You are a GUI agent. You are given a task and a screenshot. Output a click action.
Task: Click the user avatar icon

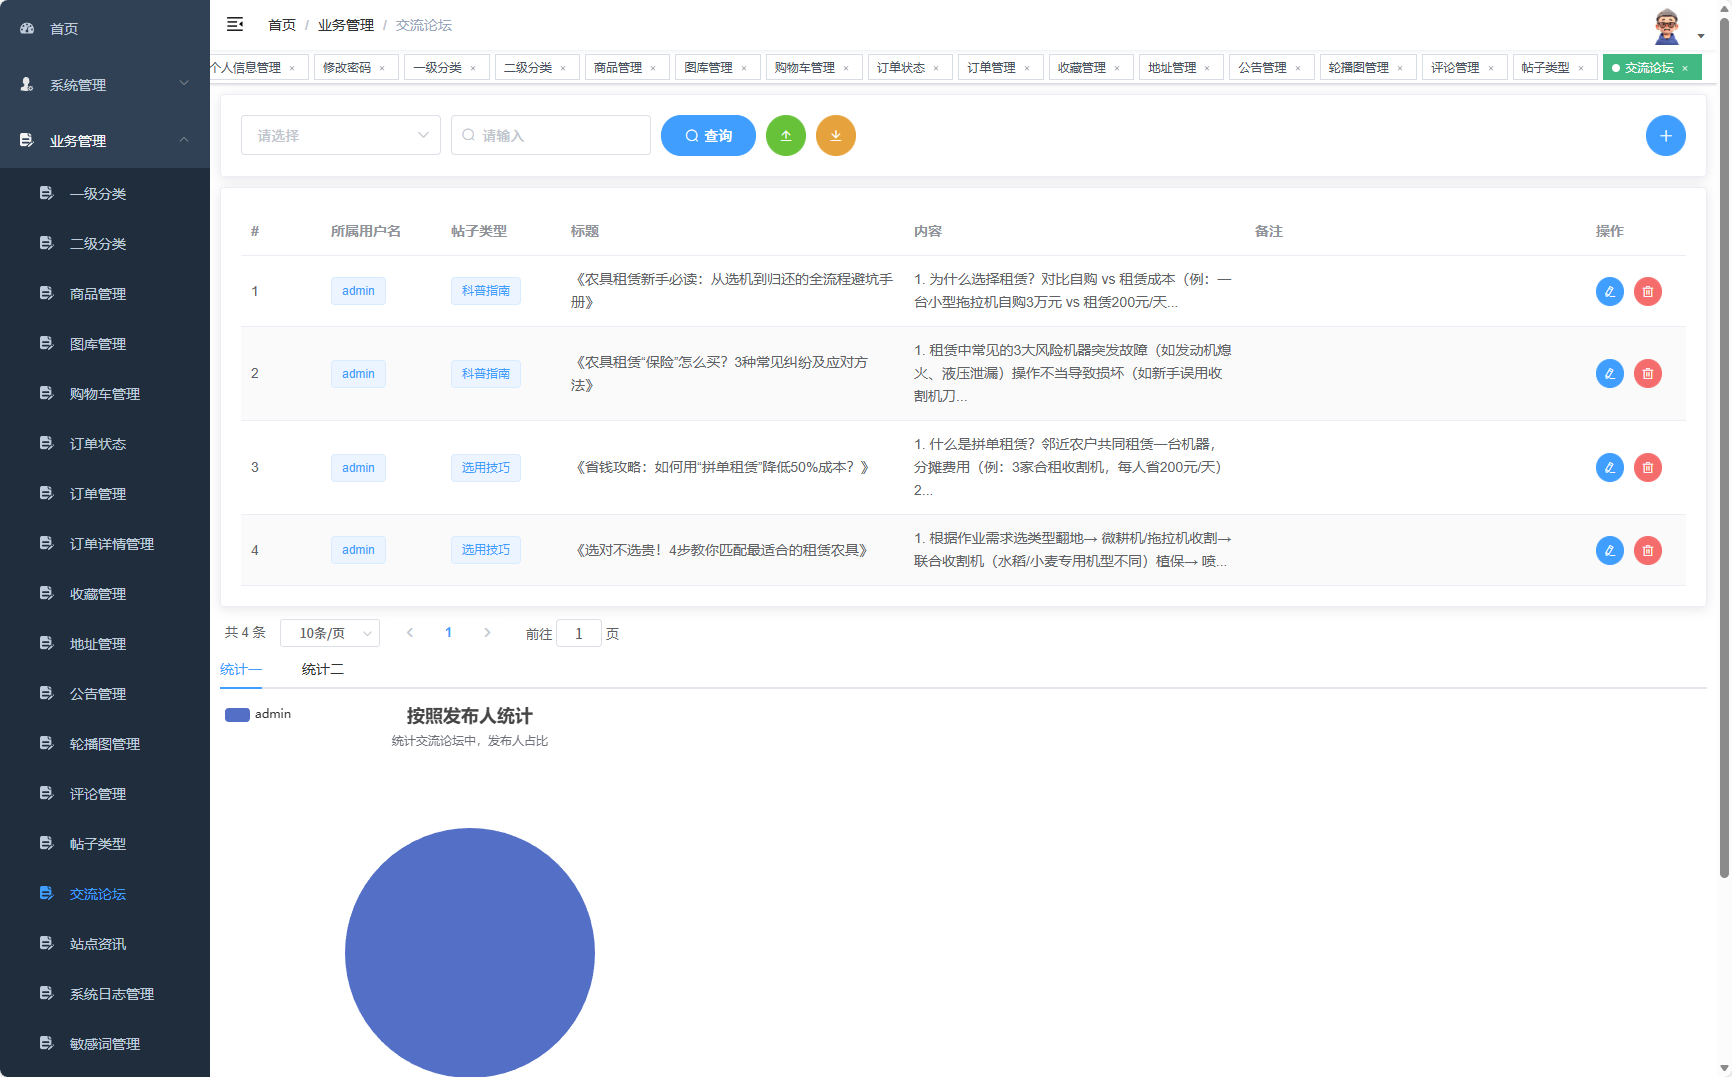pyautogui.click(x=1668, y=24)
